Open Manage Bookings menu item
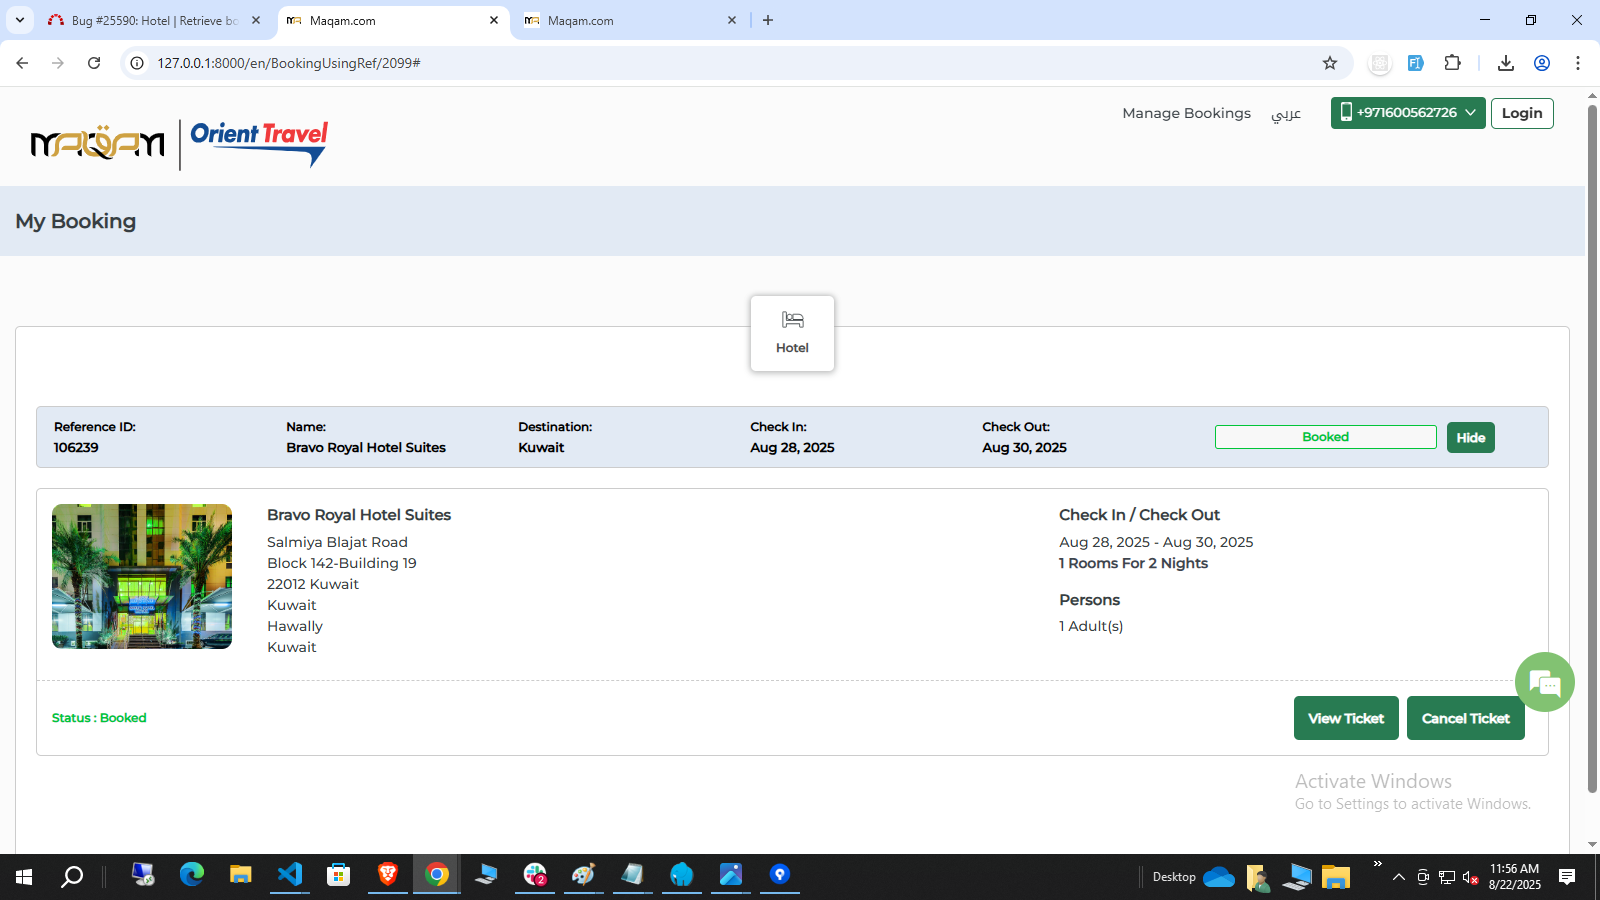Viewport: 1600px width, 900px height. click(x=1186, y=114)
